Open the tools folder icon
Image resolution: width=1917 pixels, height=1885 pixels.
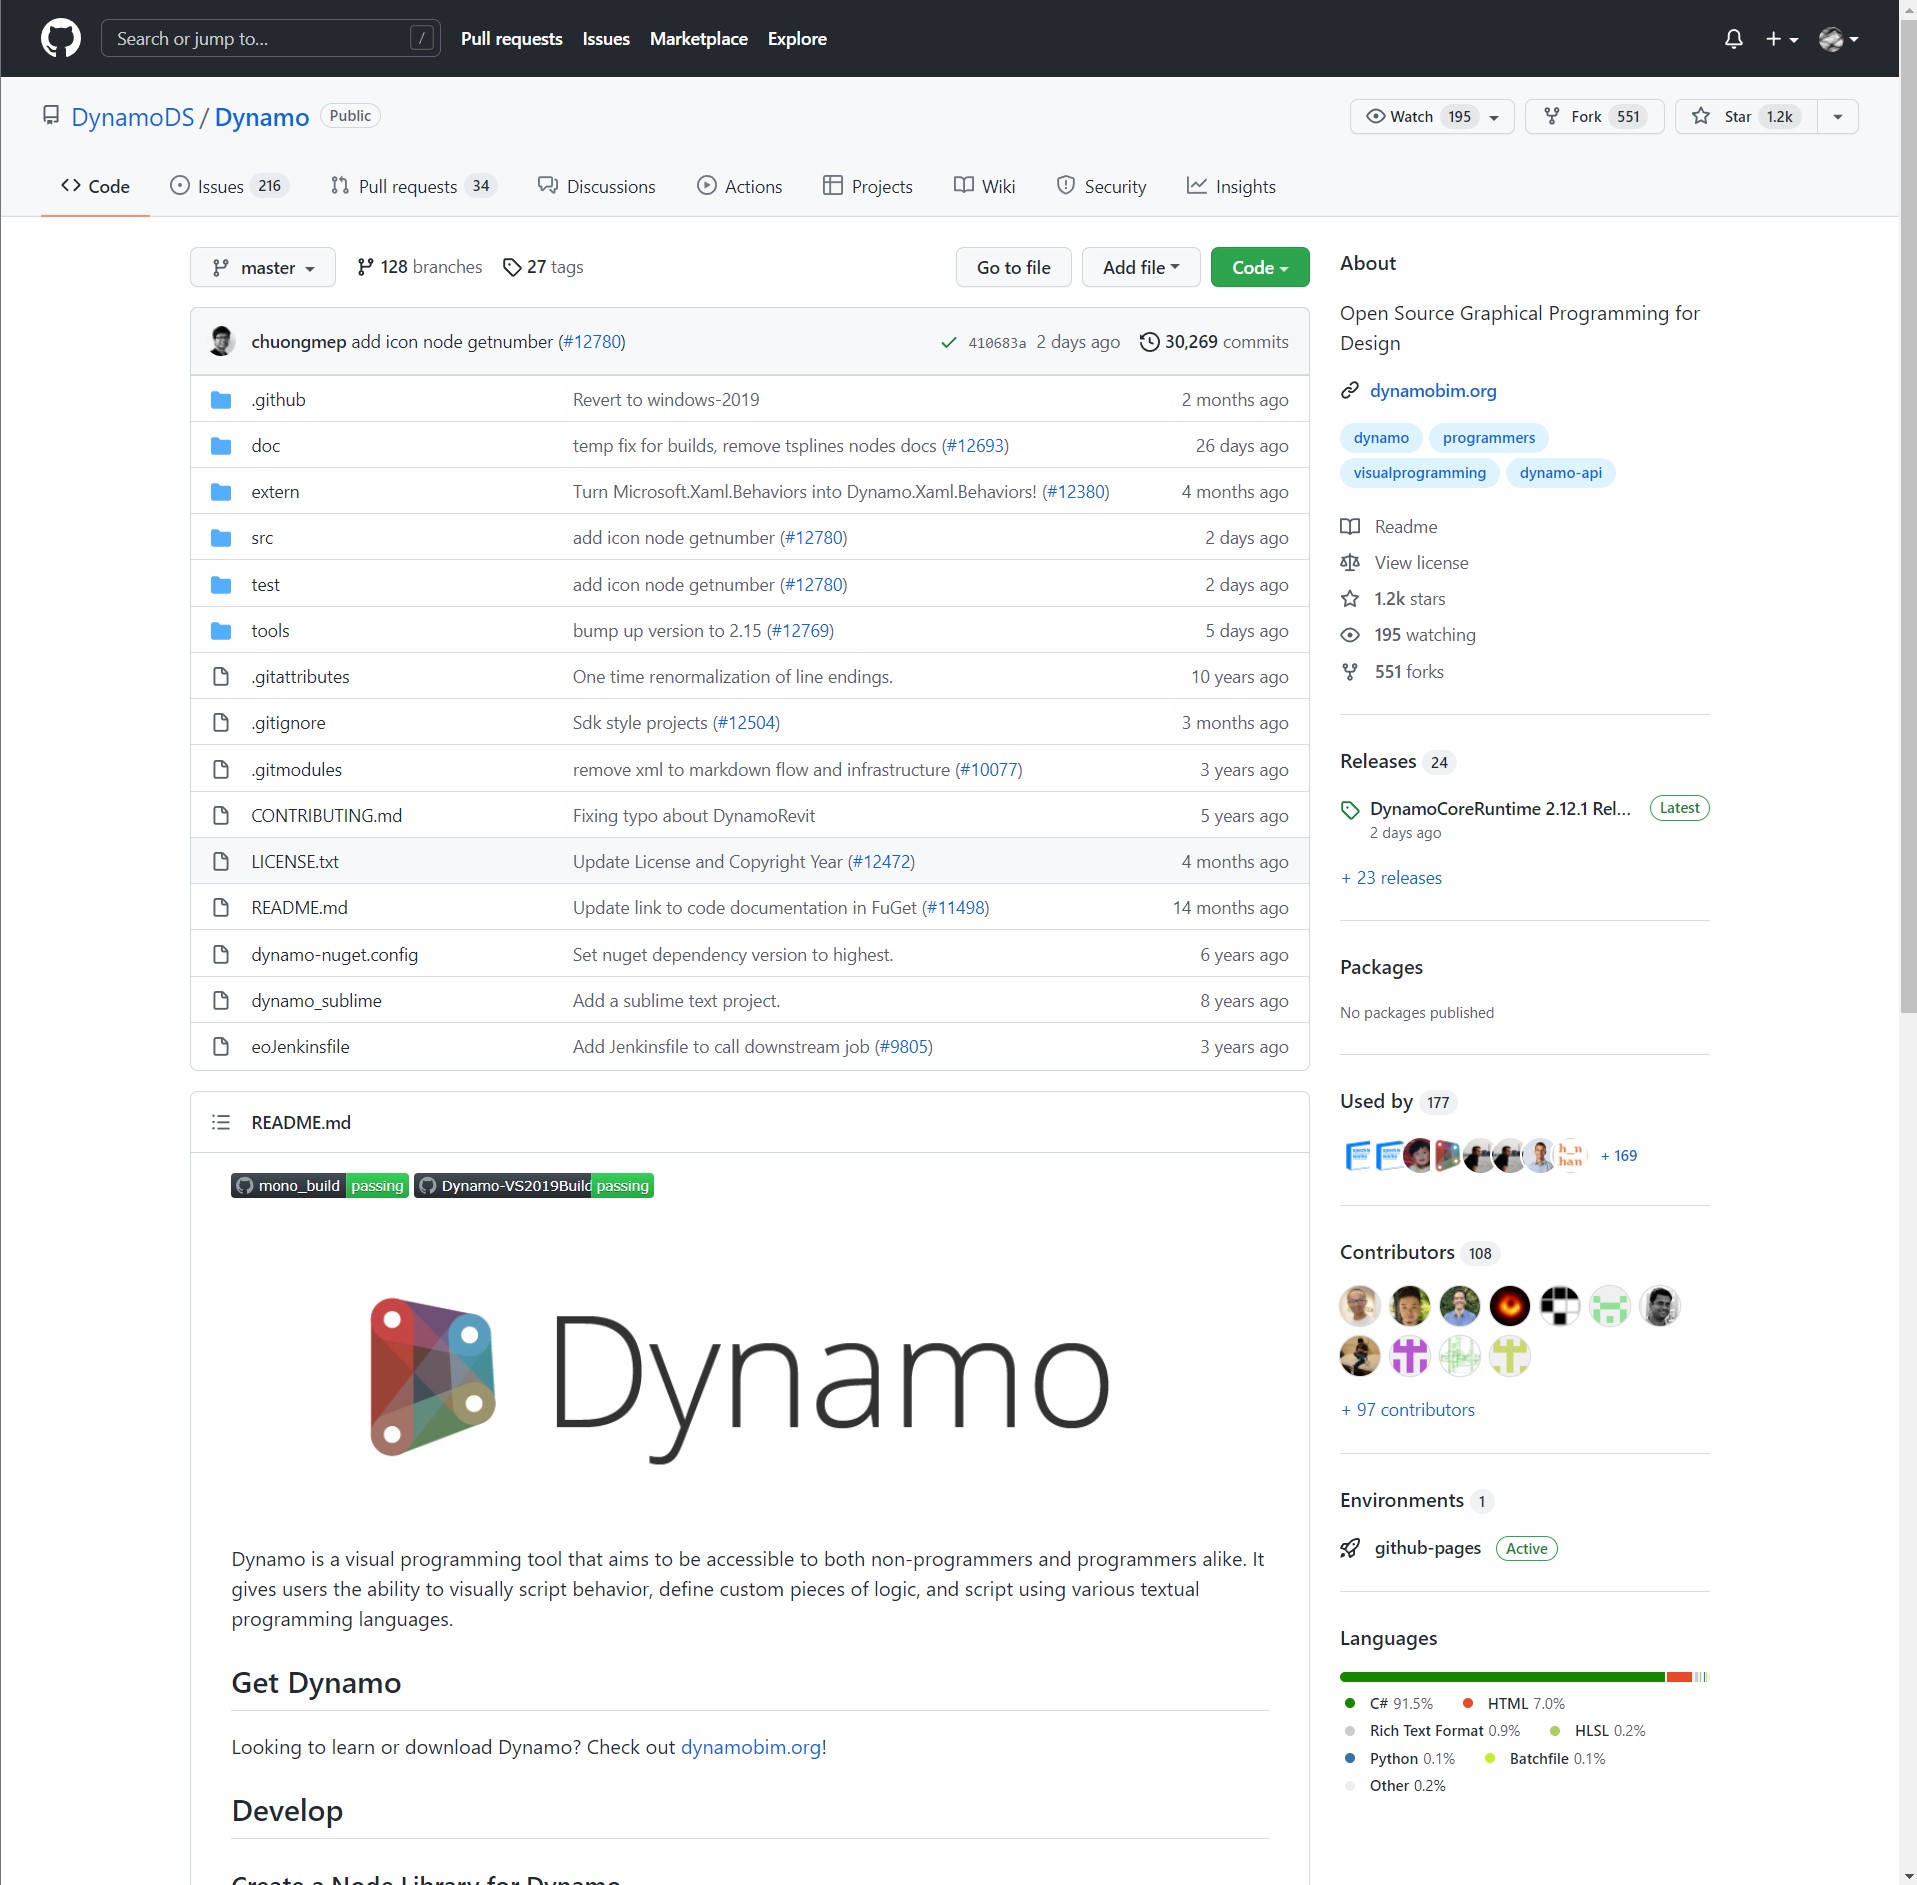[221, 631]
